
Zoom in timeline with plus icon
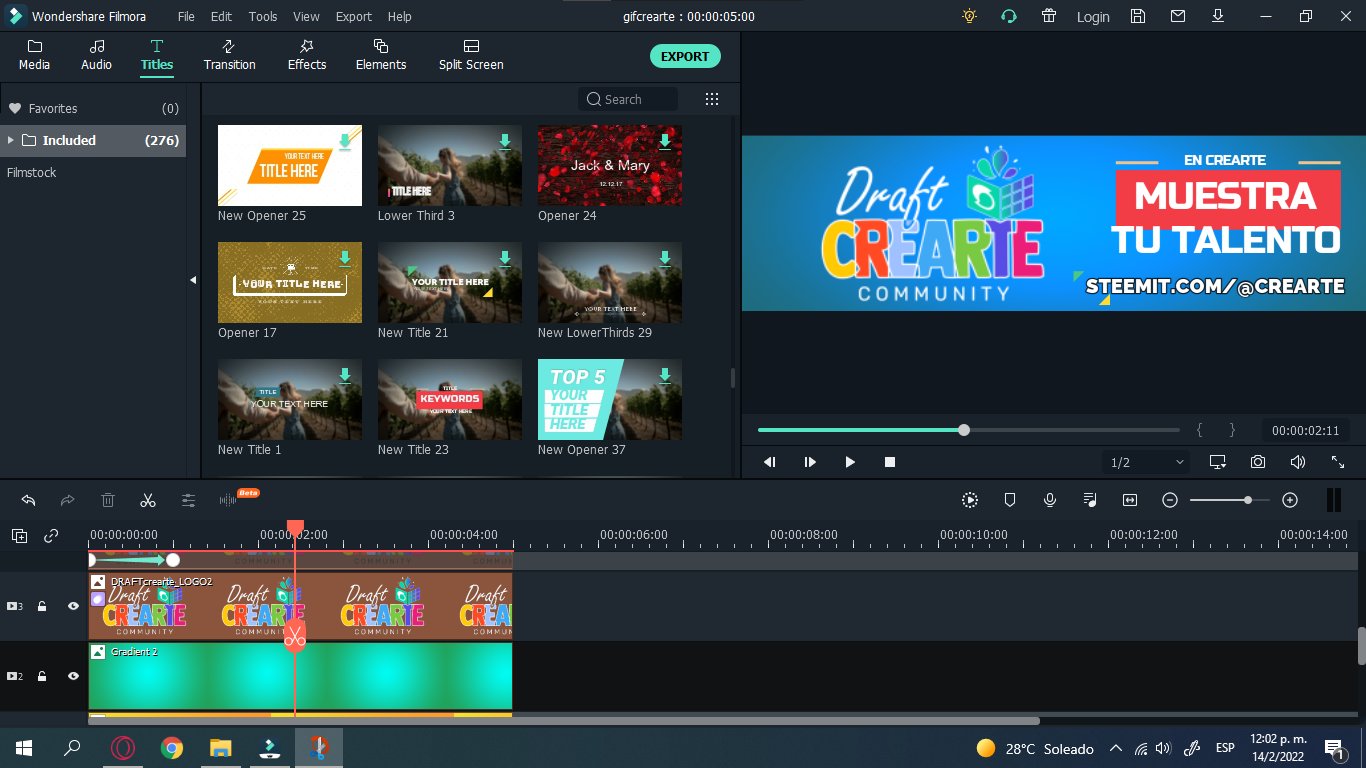click(1290, 500)
